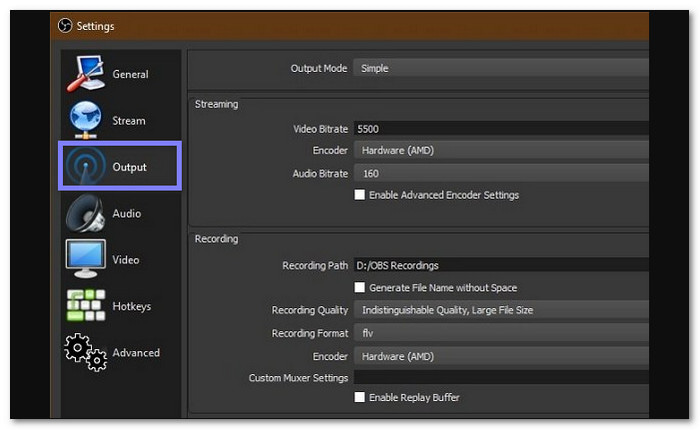Click the OBS logo in title bar
Screen dimensions: 700x430
click(65, 25)
